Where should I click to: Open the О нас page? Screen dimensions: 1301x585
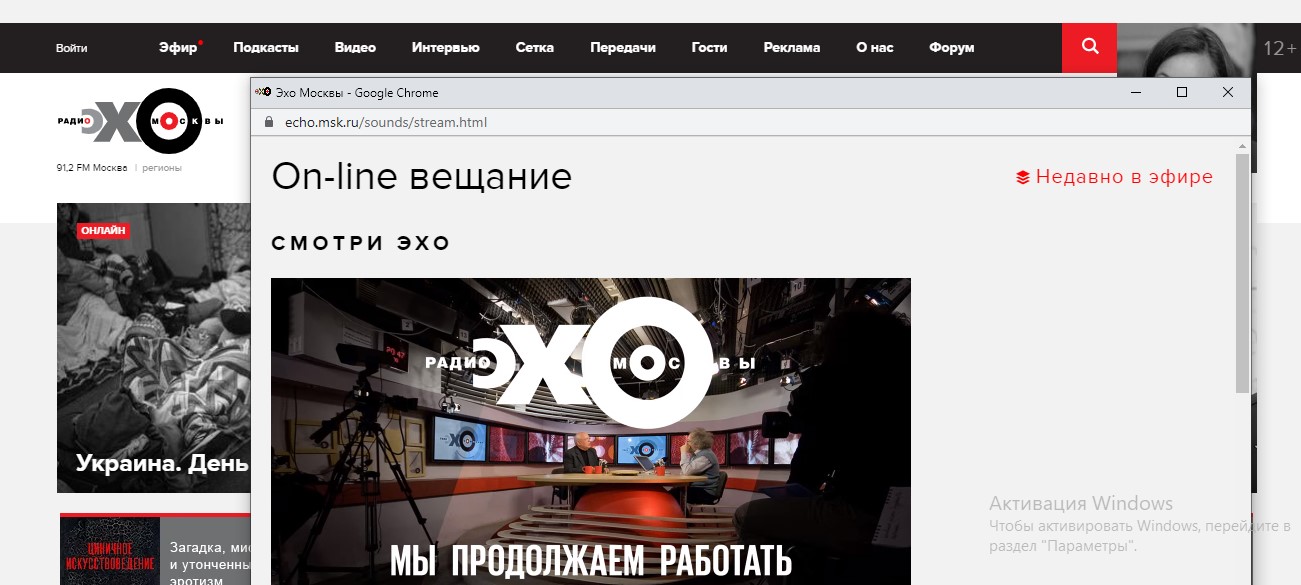pyautogui.click(x=875, y=47)
